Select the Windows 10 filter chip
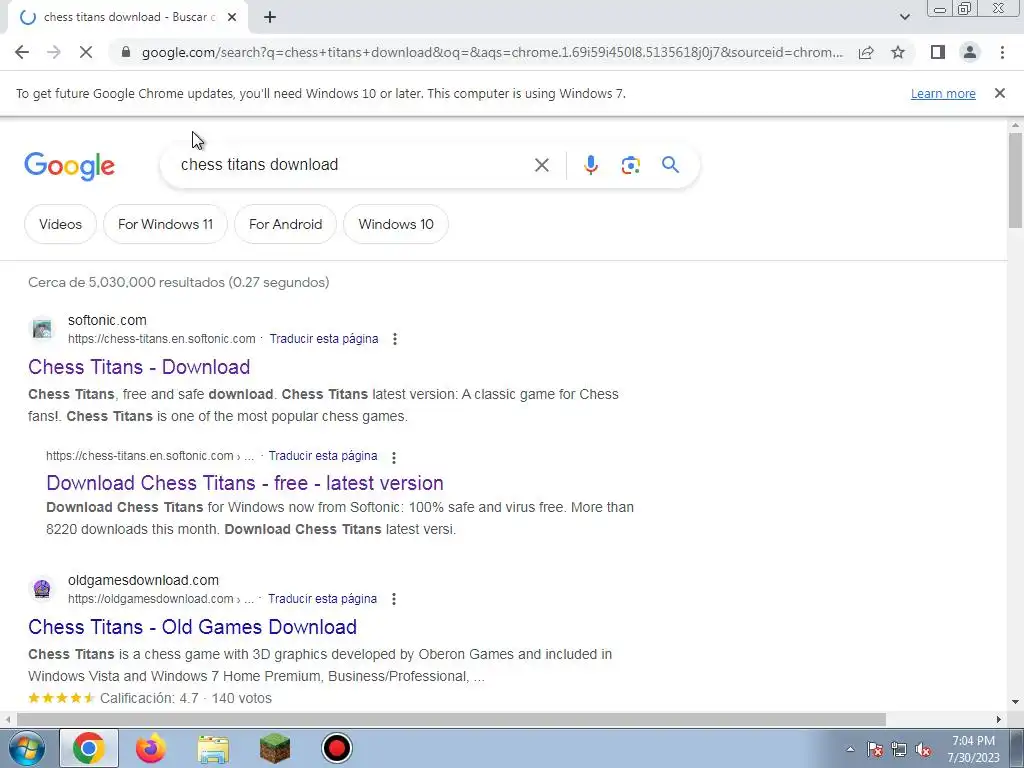Image resolution: width=1024 pixels, height=768 pixels. click(x=396, y=224)
